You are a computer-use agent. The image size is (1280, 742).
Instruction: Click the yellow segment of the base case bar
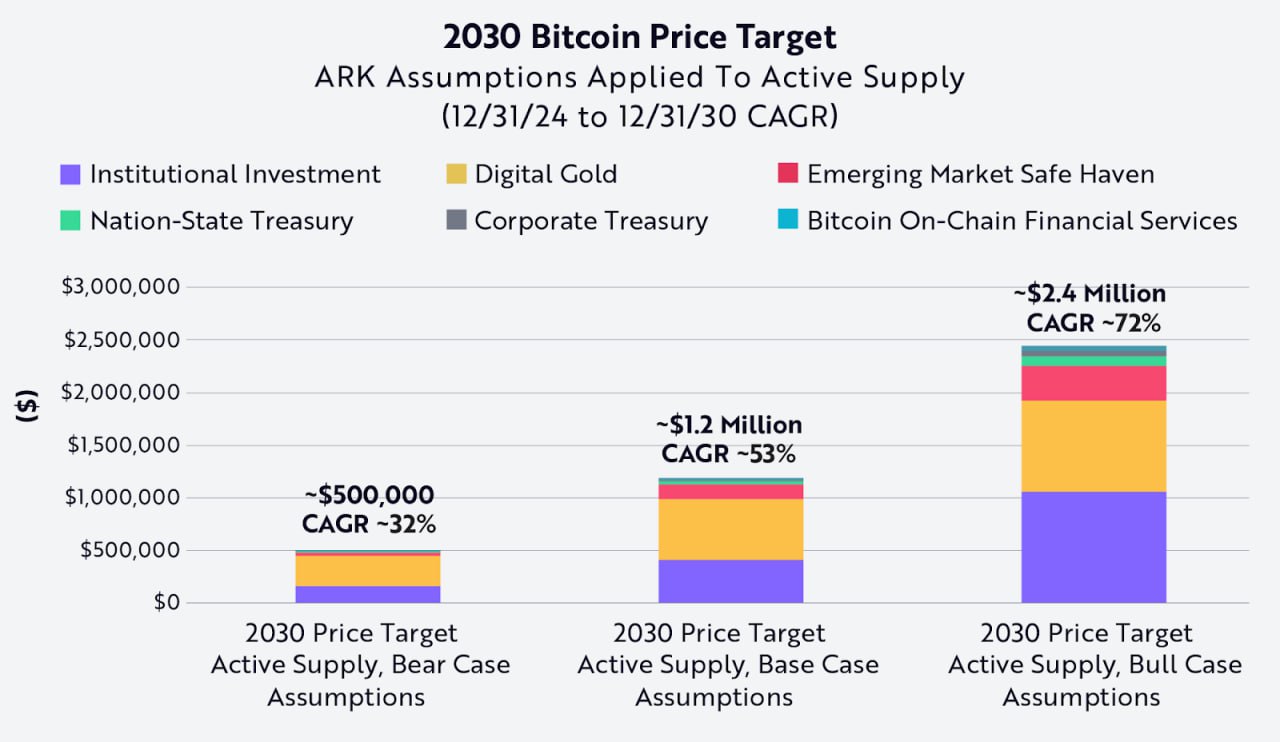click(730, 529)
